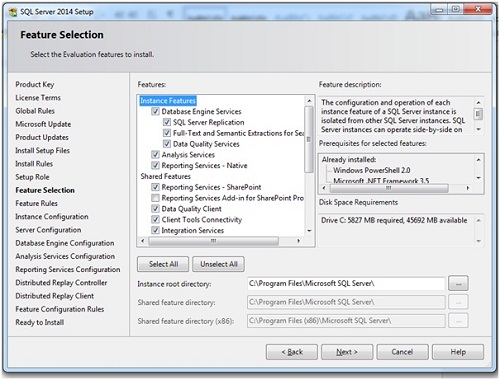Open Help for Feature Selection
The image size is (500, 380).
point(458,352)
